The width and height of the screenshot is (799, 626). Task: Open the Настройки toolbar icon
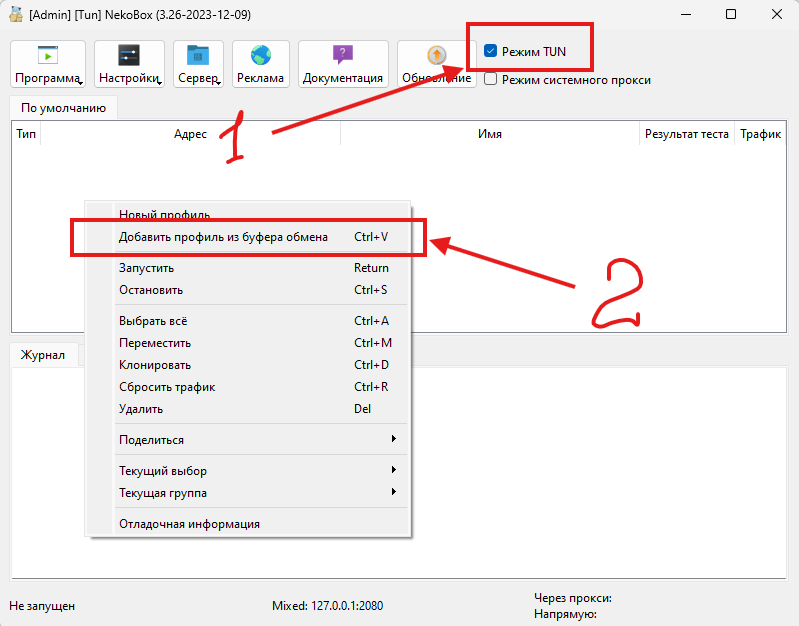(129, 57)
